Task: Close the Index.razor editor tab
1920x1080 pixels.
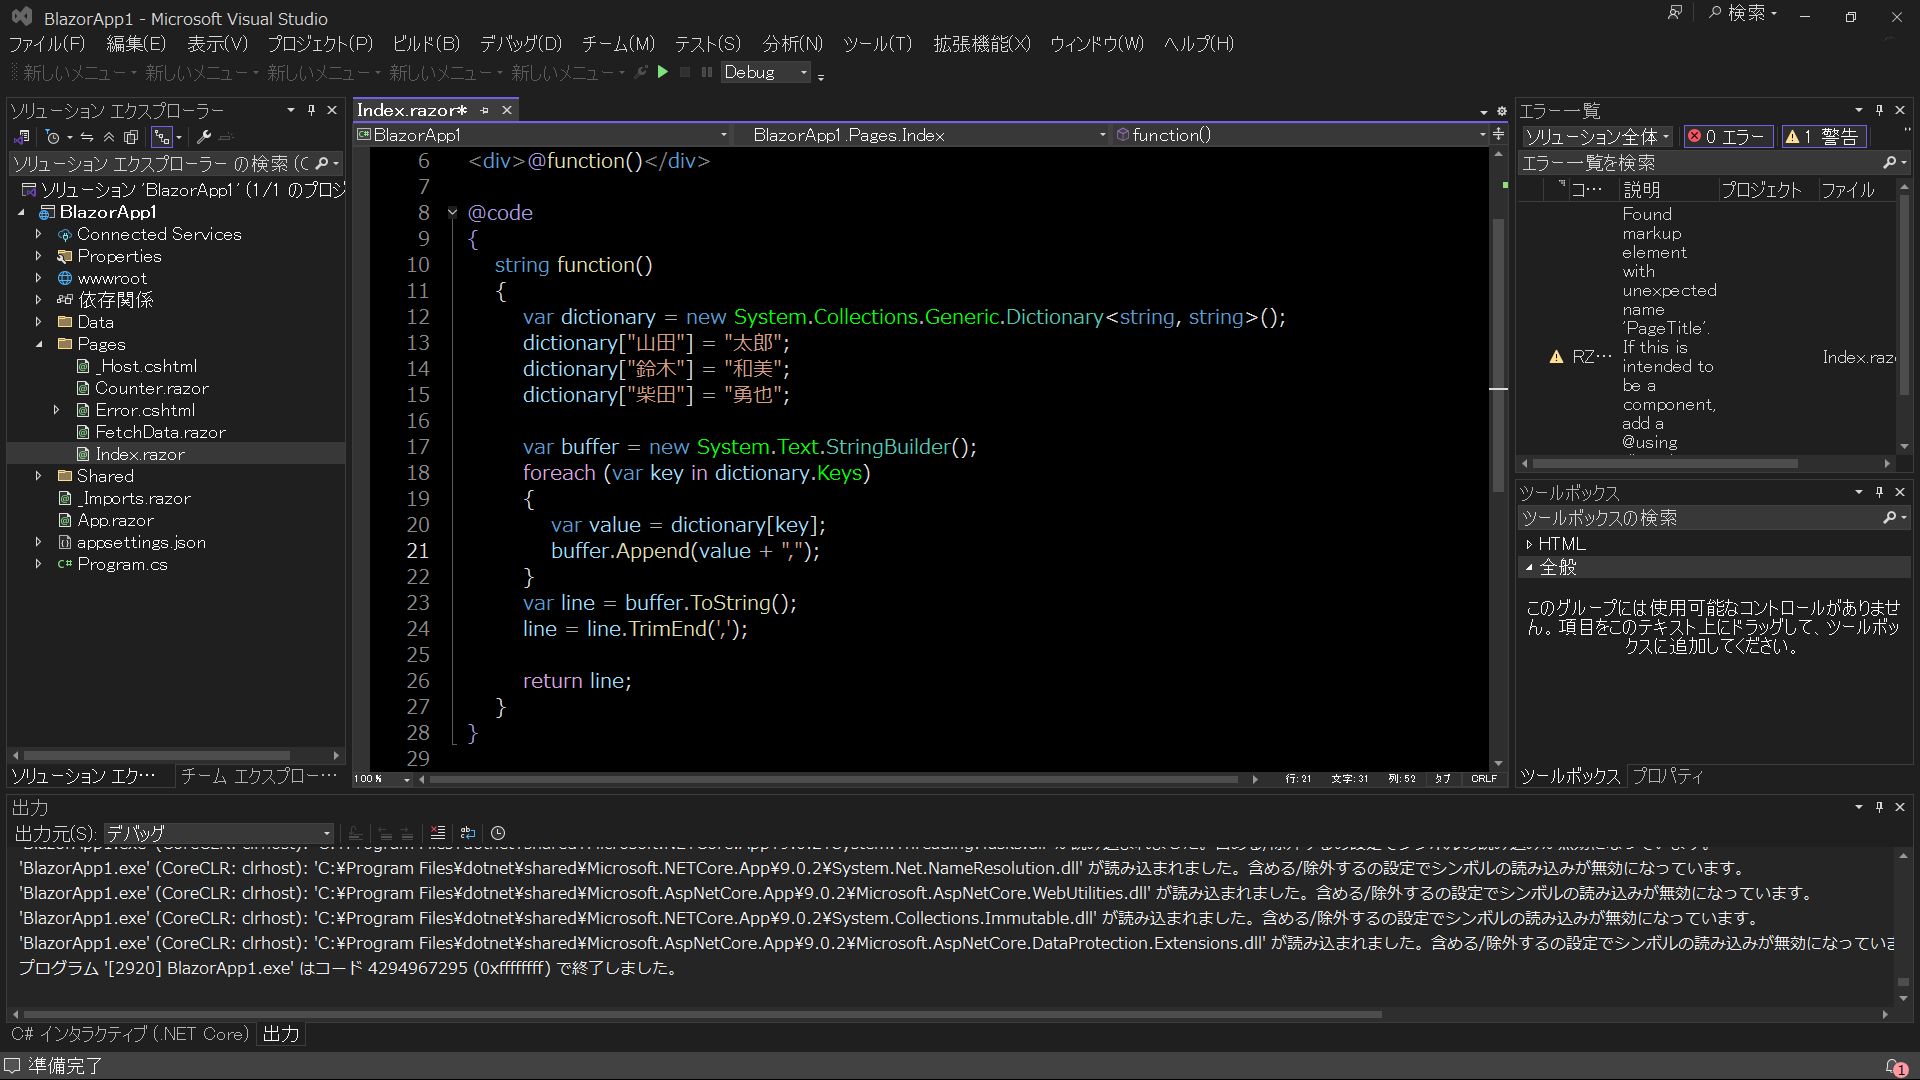Action: 507,110
